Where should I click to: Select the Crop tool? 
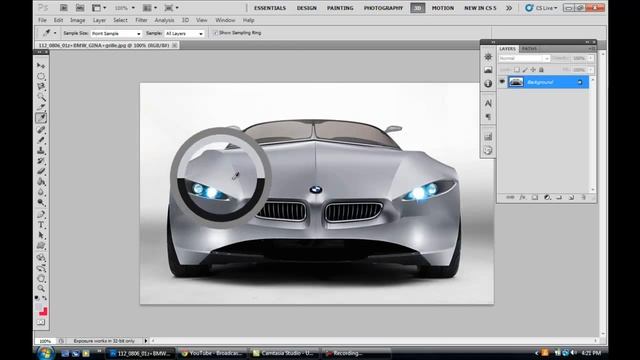[x=41, y=107]
